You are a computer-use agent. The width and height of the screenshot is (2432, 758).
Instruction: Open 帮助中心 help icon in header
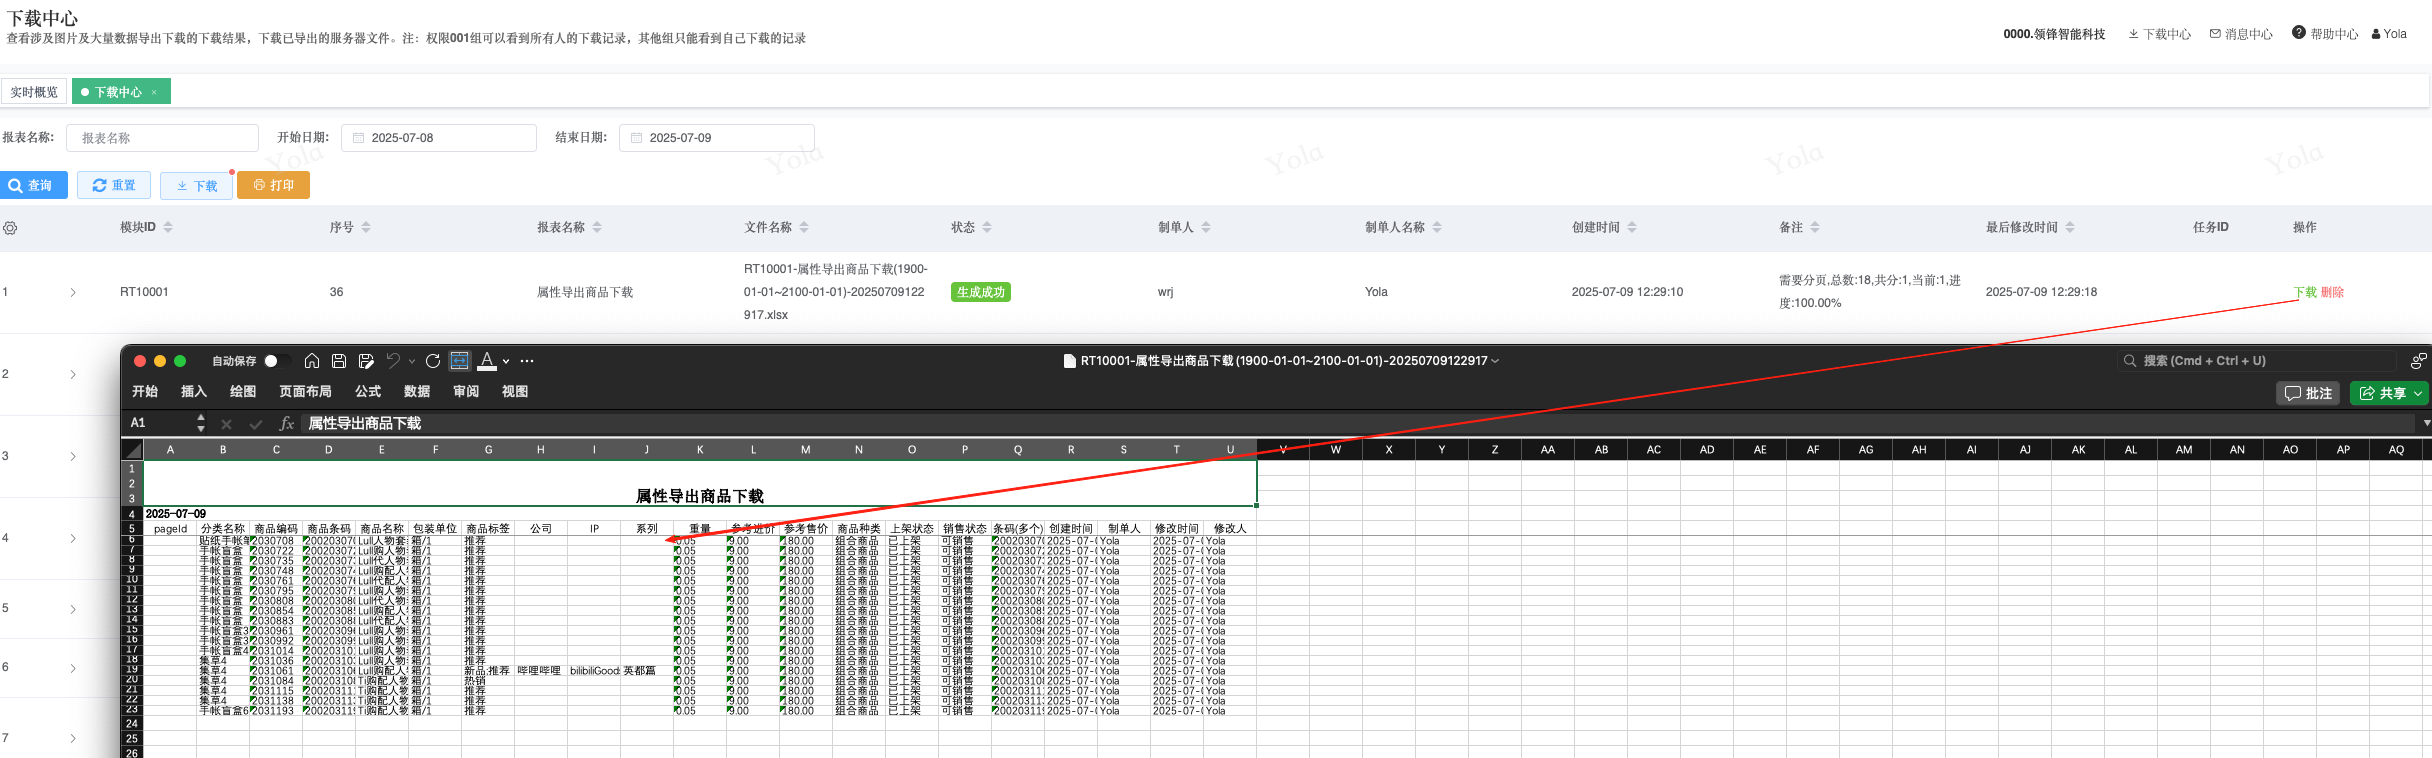[2299, 33]
